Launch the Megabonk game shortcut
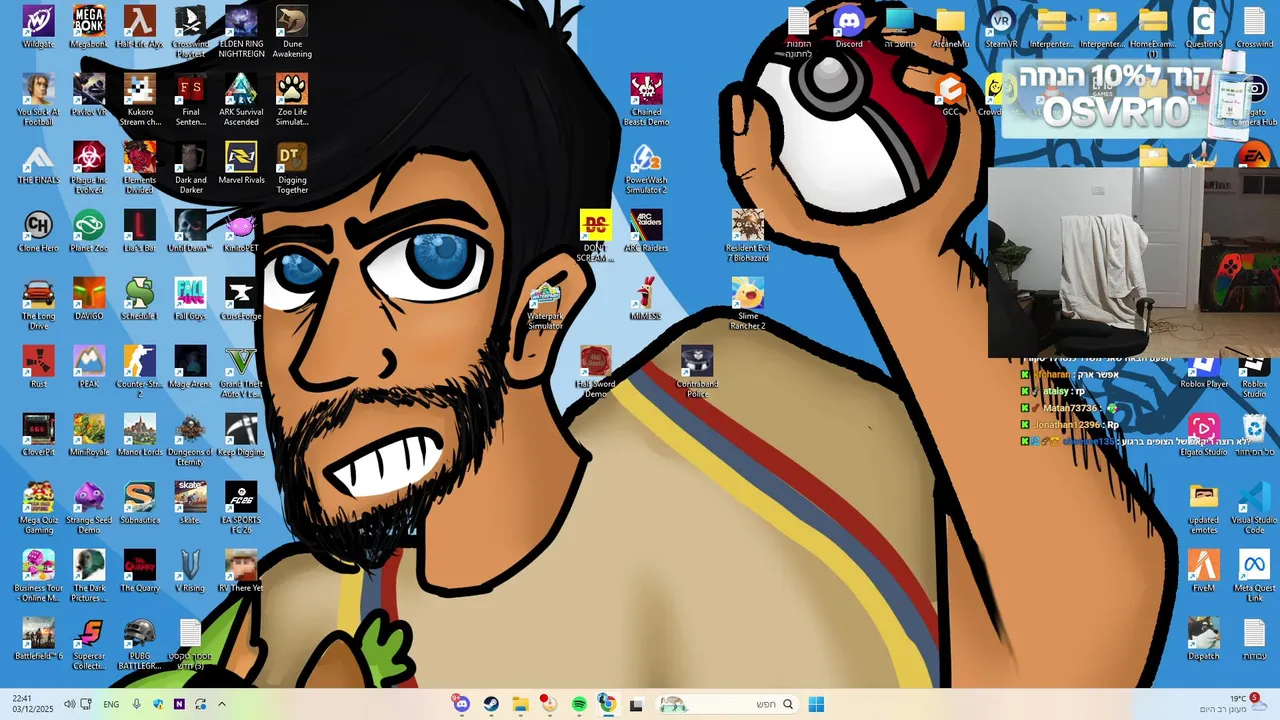Screen dimensions: 1280x720 (89, 28)
